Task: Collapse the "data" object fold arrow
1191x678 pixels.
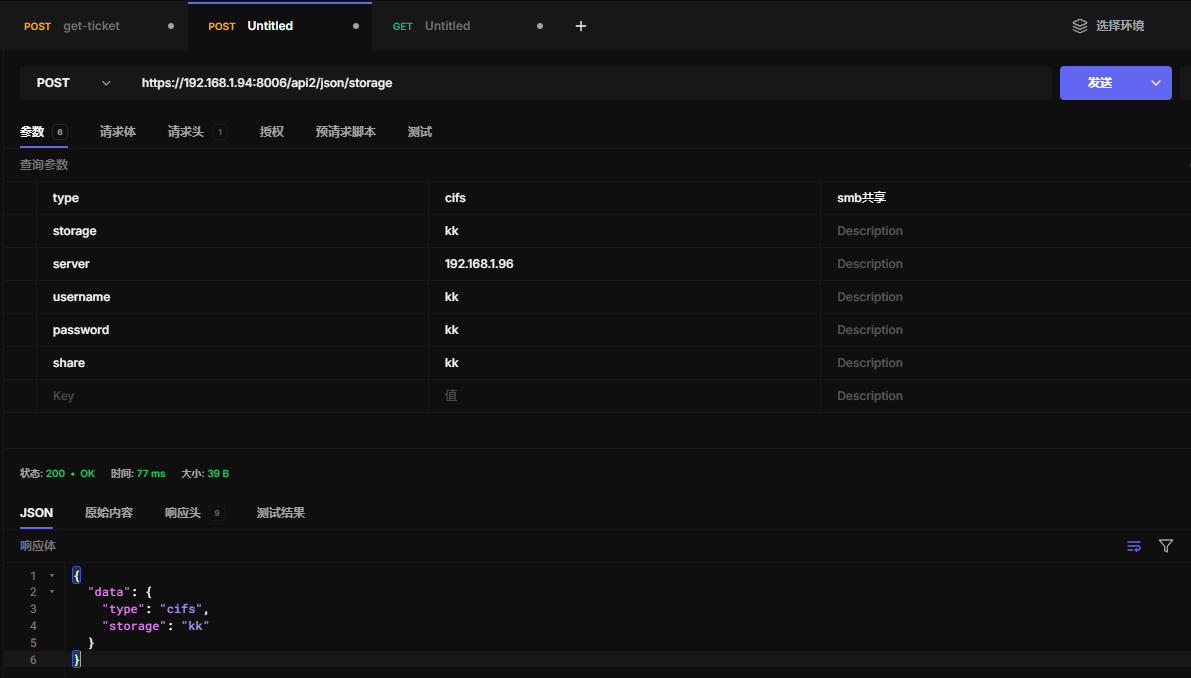Action: click(52, 592)
